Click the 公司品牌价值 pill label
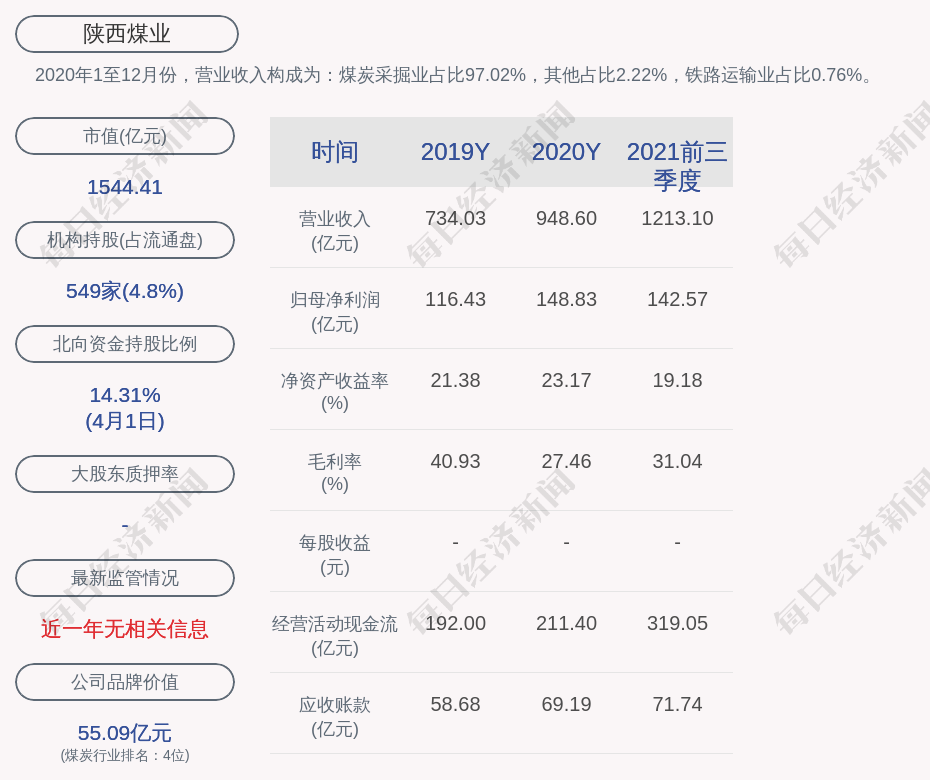930x780 pixels. (125, 682)
